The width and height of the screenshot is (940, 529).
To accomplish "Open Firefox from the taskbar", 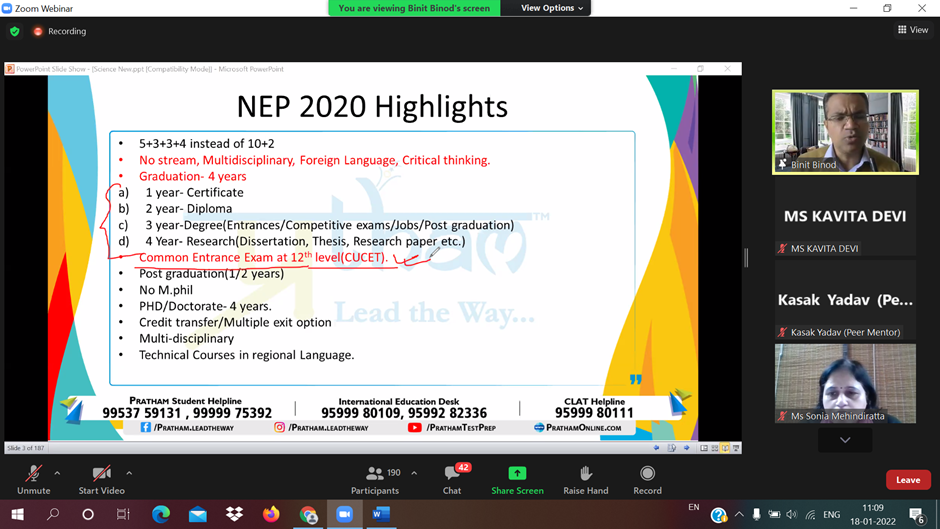I will [x=271, y=514].
